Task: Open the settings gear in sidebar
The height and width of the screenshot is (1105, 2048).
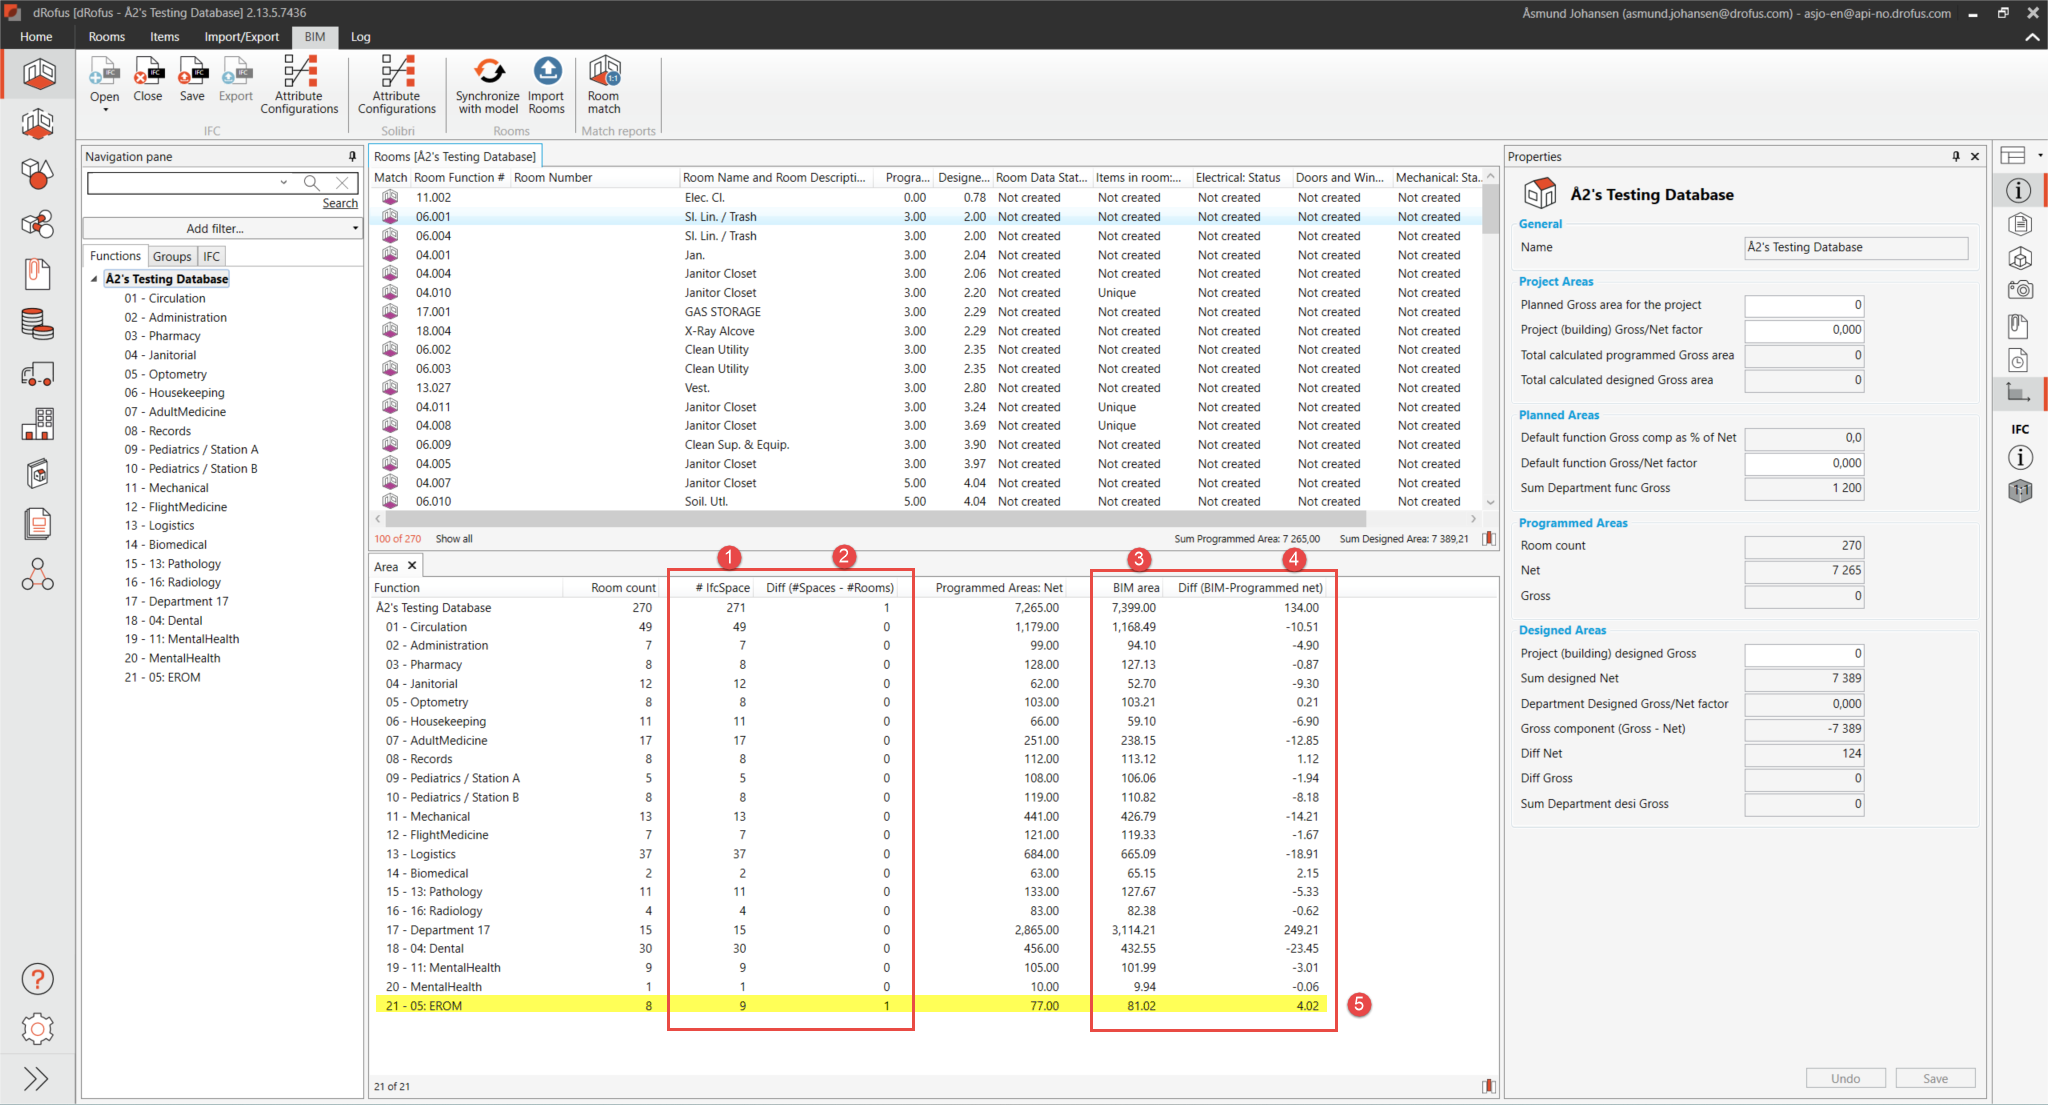Action: coord(37,1028)
